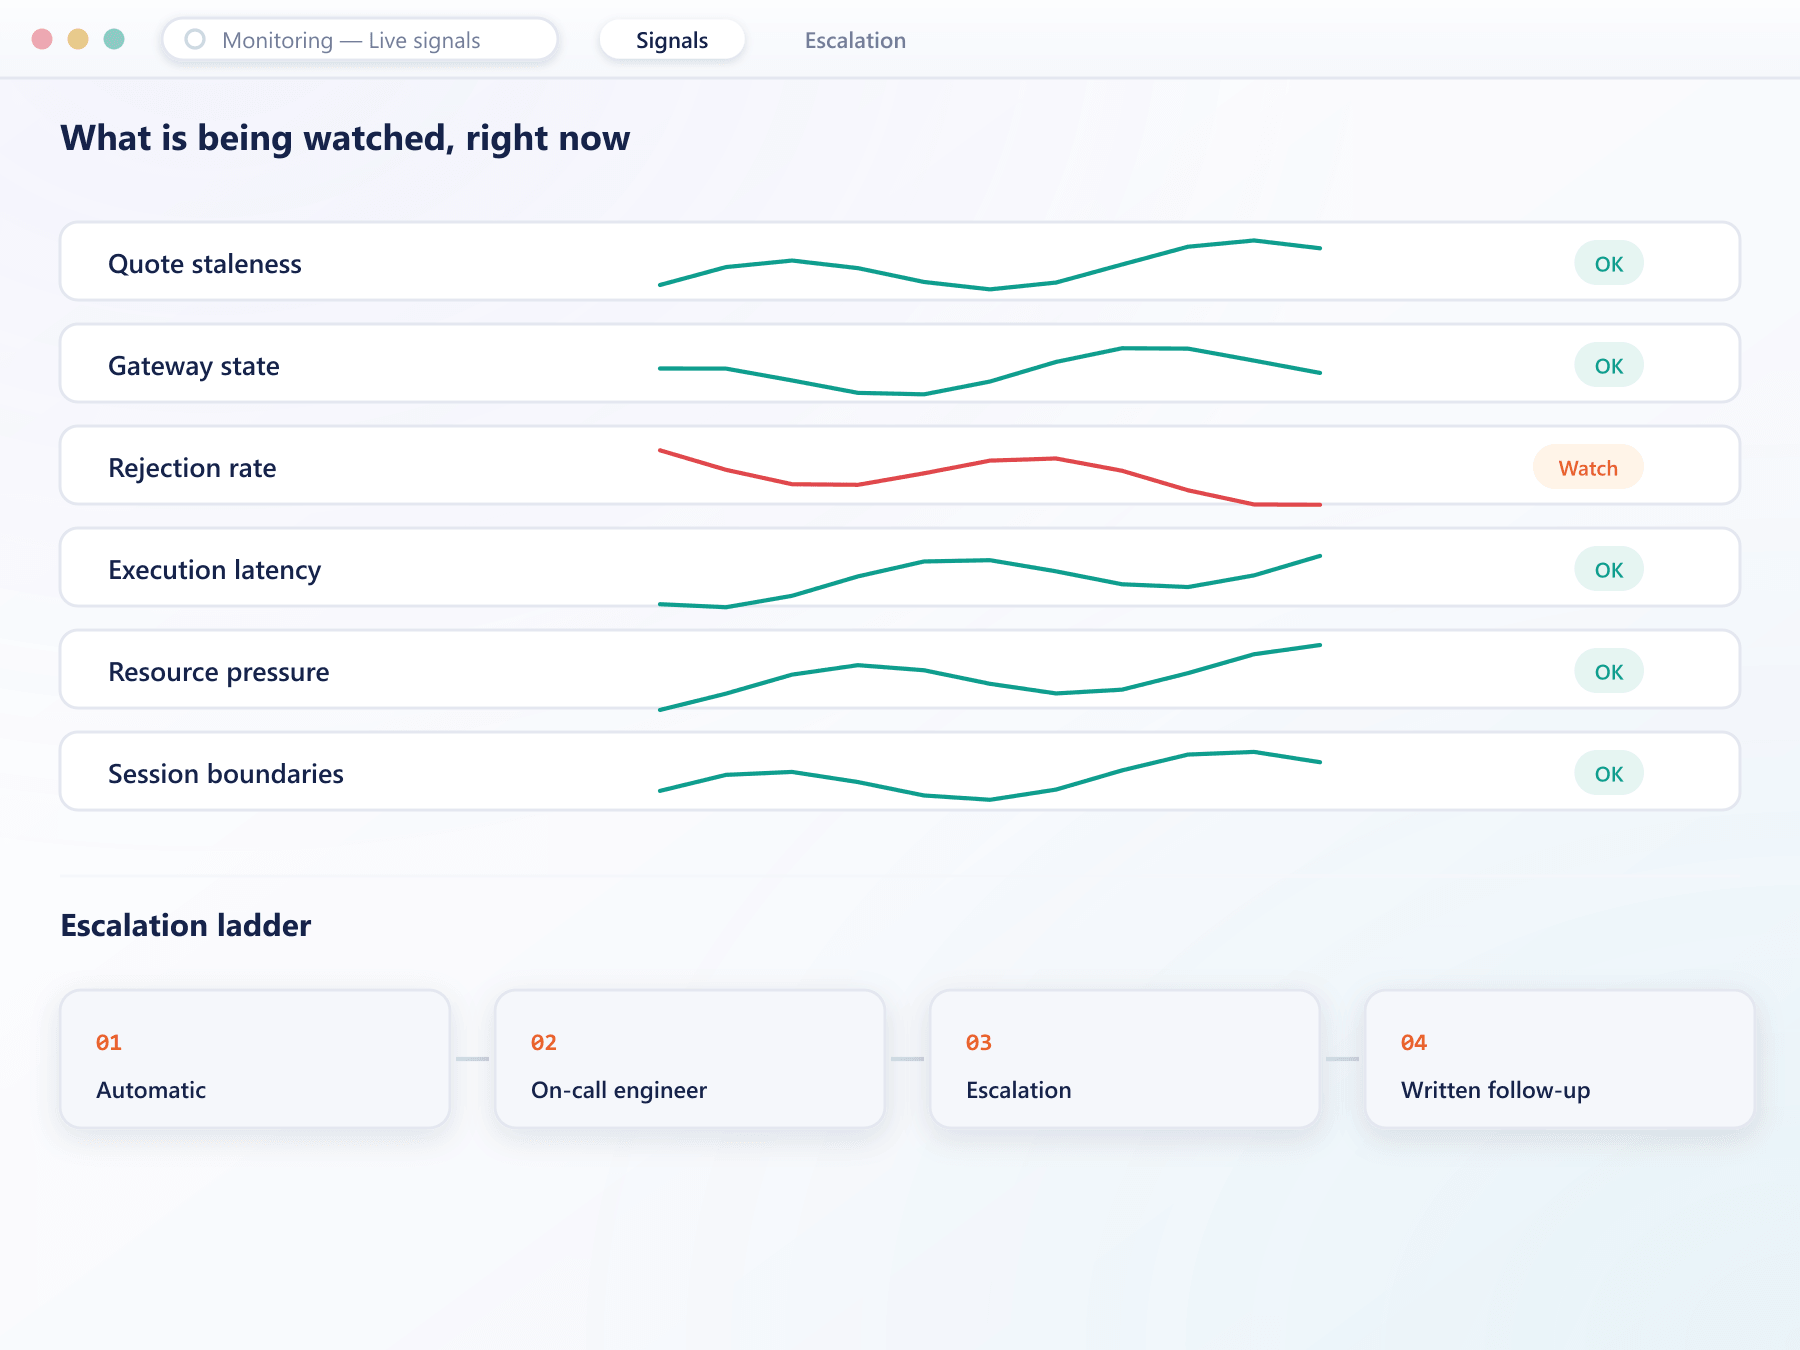
Task: Select the Gateway state row label
Action: pos(194,366)
